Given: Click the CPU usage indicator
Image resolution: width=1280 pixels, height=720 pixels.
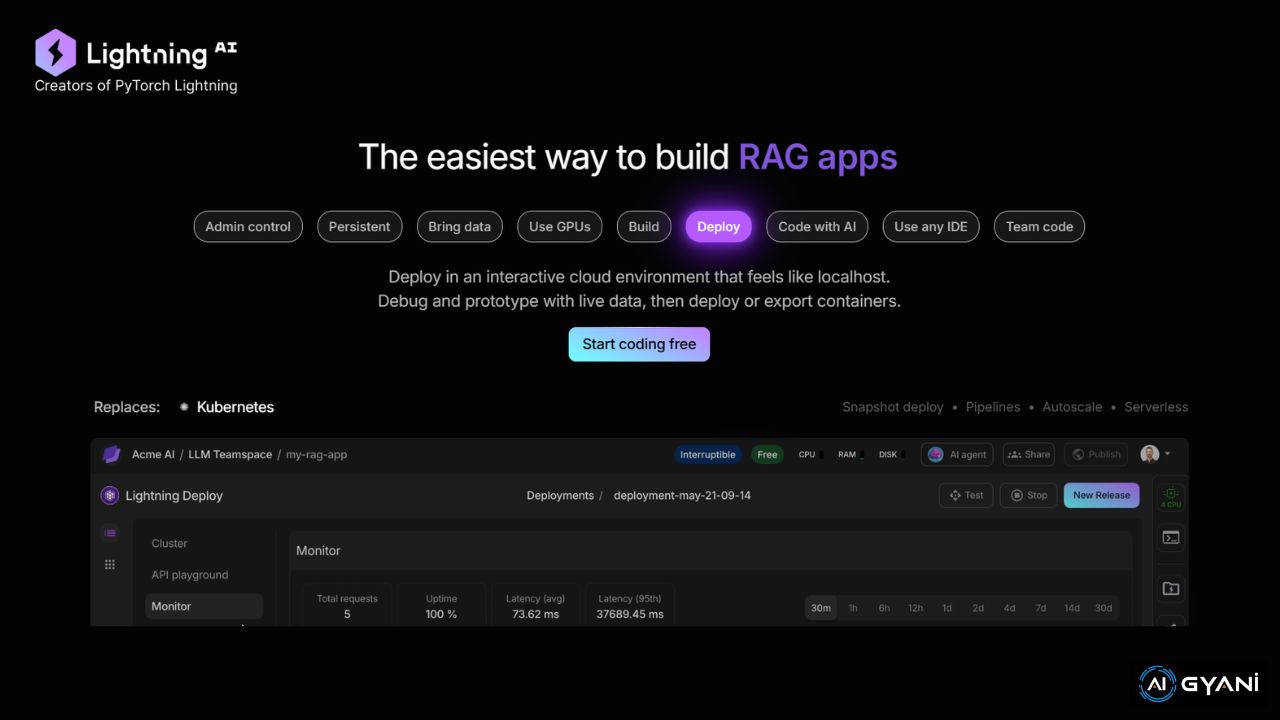Looking at the screenshot, I should [x=810, y=454].
